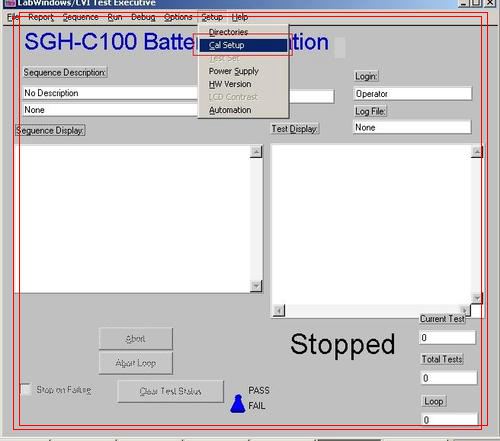Open the Debug menu
Image resolution: width=500 pixels, height=441 pixels.
coord(143,17)
